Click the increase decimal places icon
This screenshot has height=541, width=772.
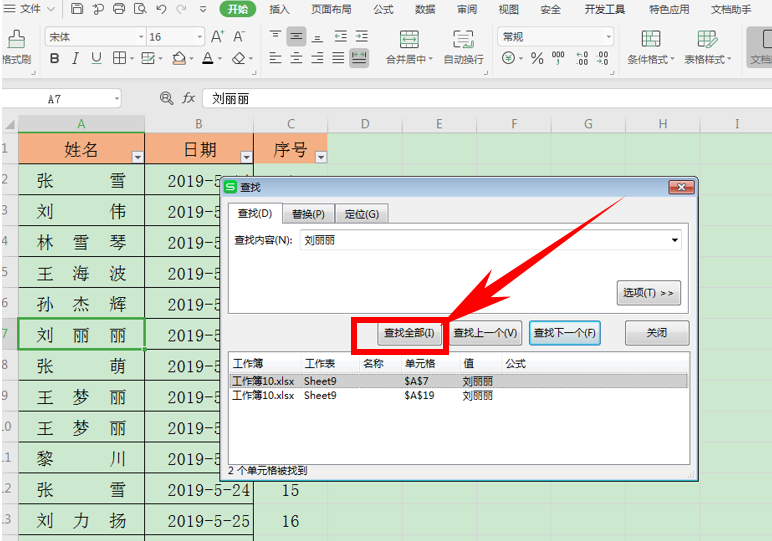pyautogui.click(x=582, y=58)
